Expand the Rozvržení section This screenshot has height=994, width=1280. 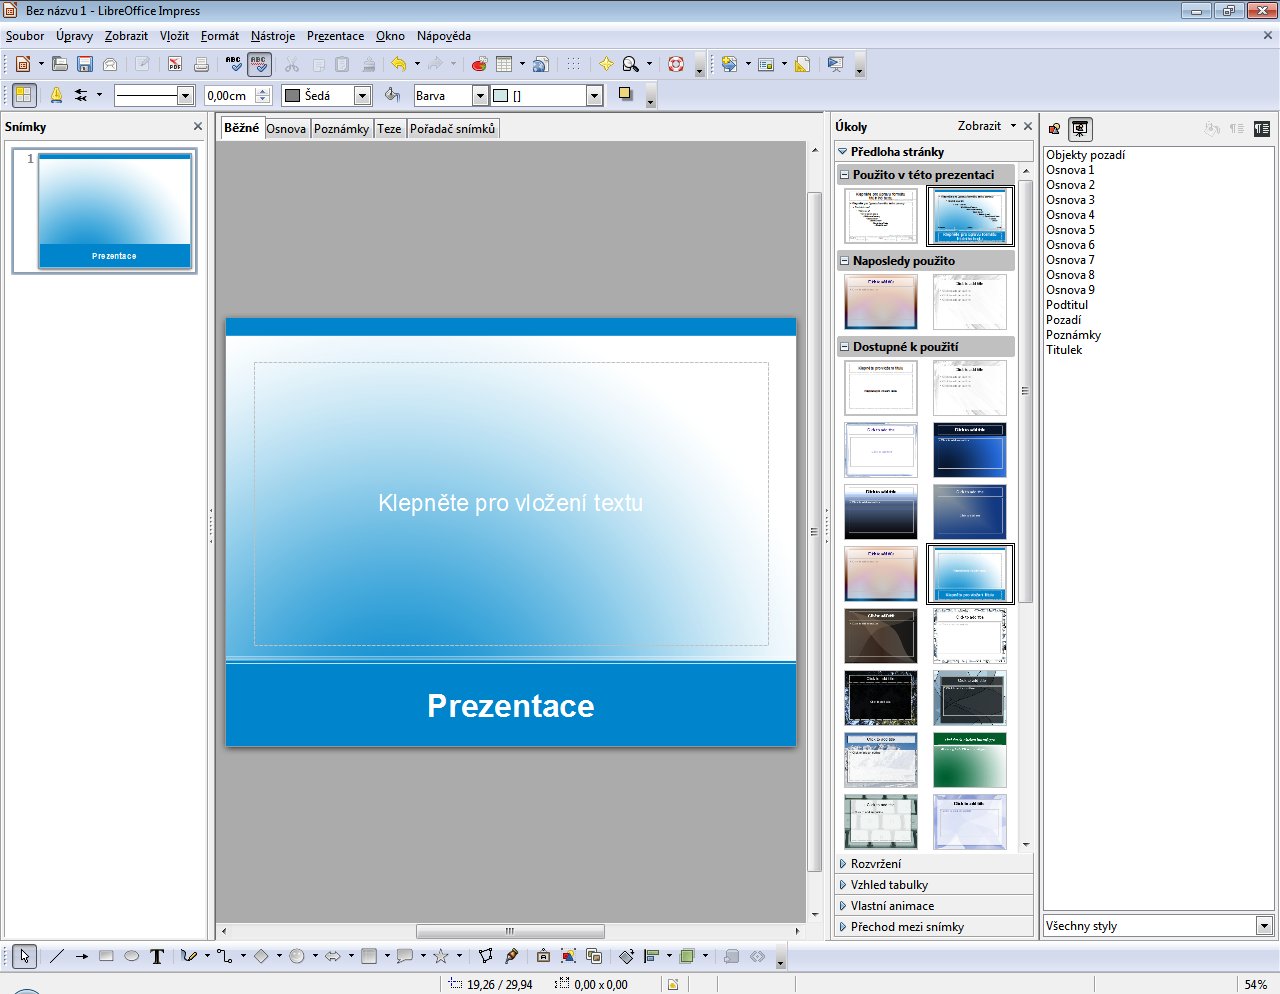[x=875, y=864]
